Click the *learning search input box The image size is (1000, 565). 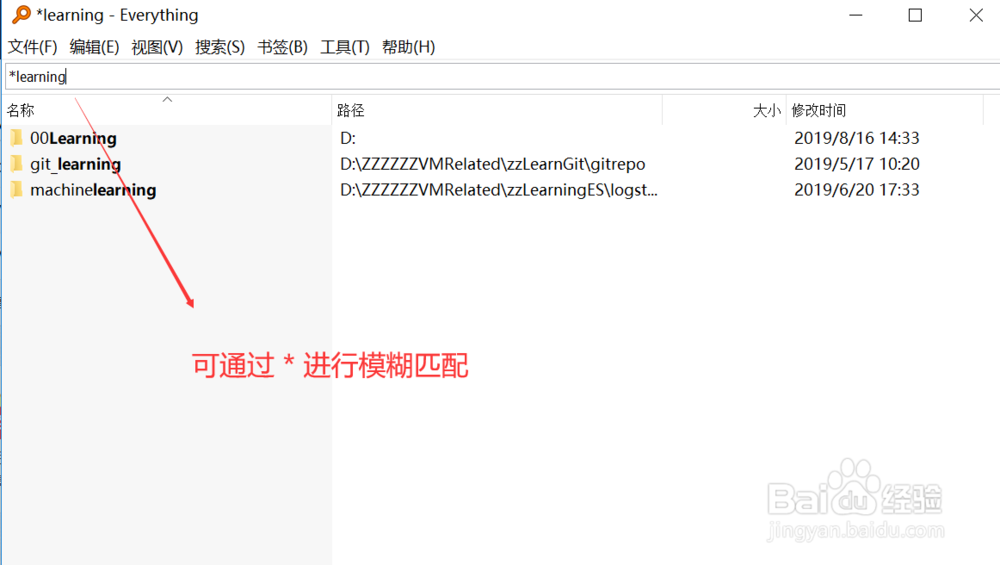point(503,77)
